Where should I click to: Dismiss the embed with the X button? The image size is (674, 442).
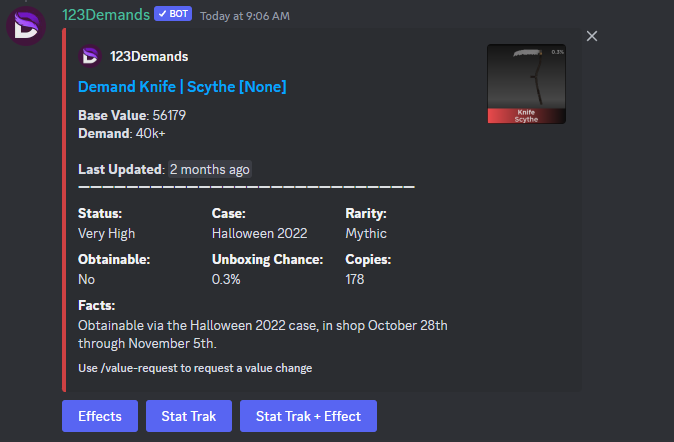pyautogui.click(x=592, y=36)
